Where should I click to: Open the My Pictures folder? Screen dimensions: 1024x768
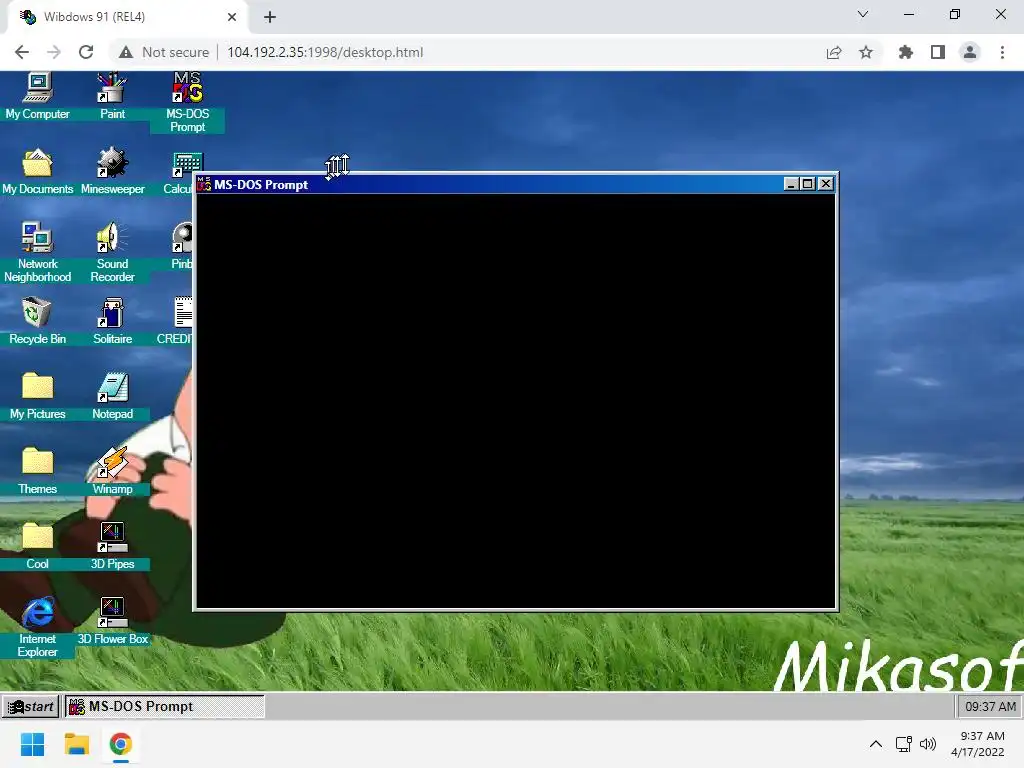tap(37, 396)
